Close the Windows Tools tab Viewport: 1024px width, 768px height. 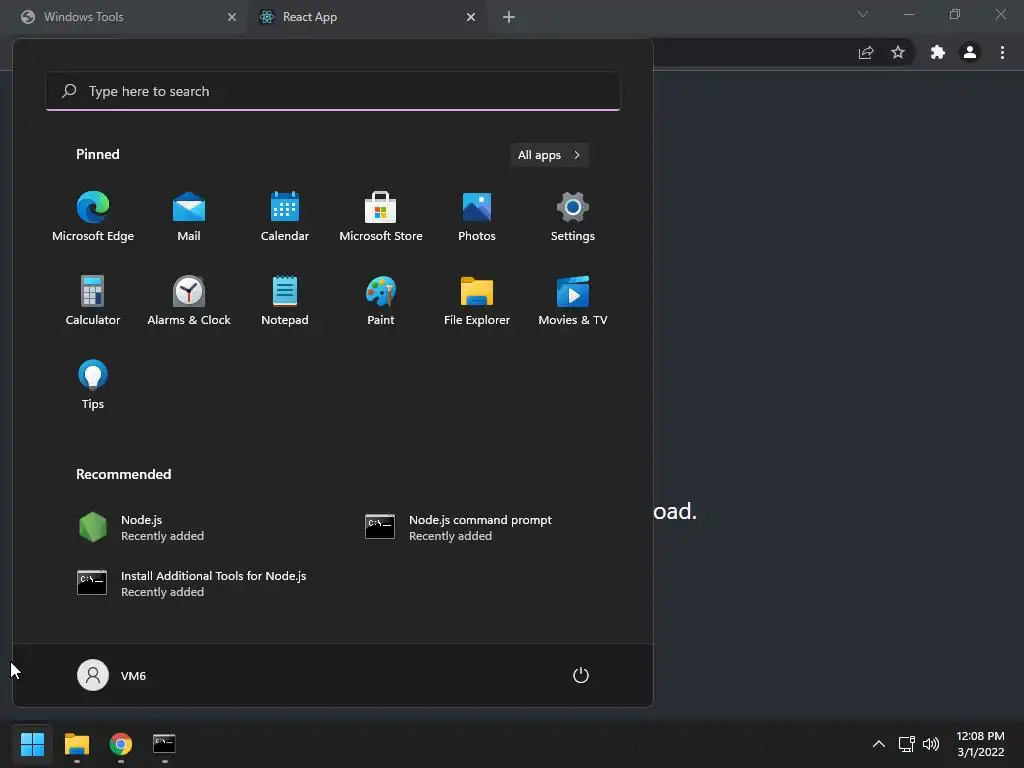tap(232, 17)
